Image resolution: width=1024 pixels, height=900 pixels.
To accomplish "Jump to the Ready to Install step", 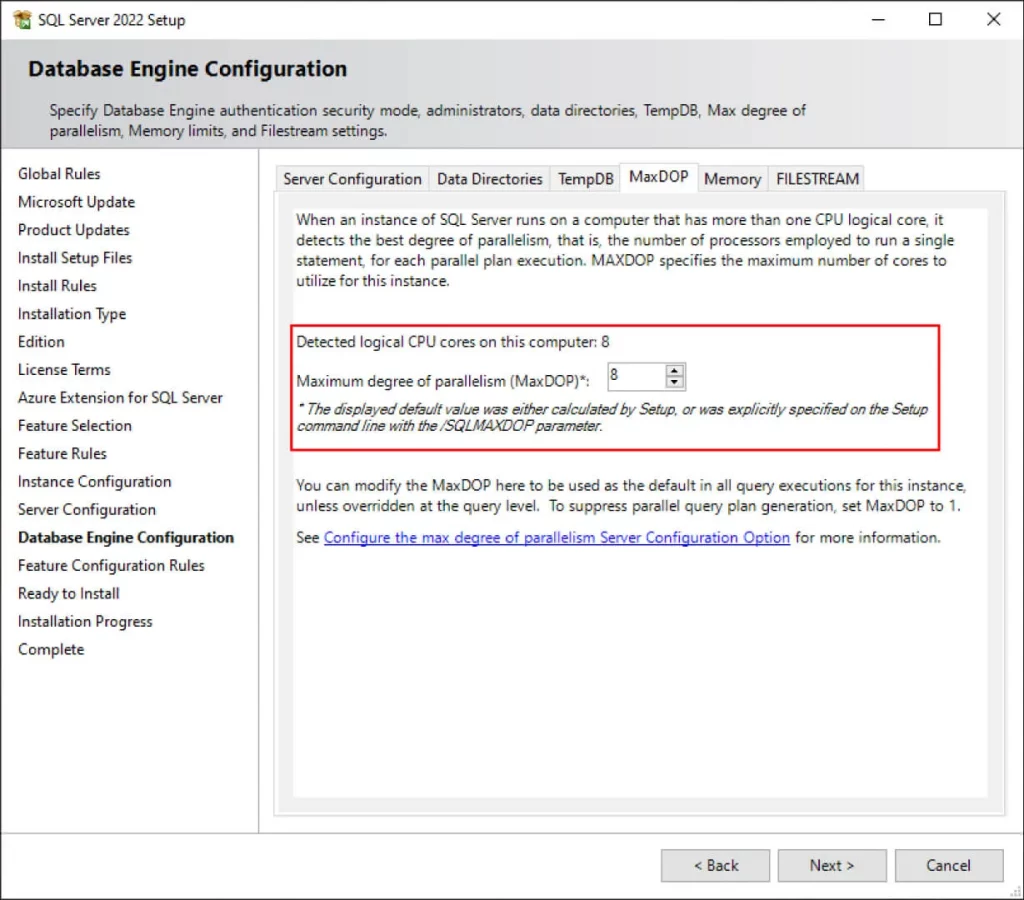I will [68, 593].
